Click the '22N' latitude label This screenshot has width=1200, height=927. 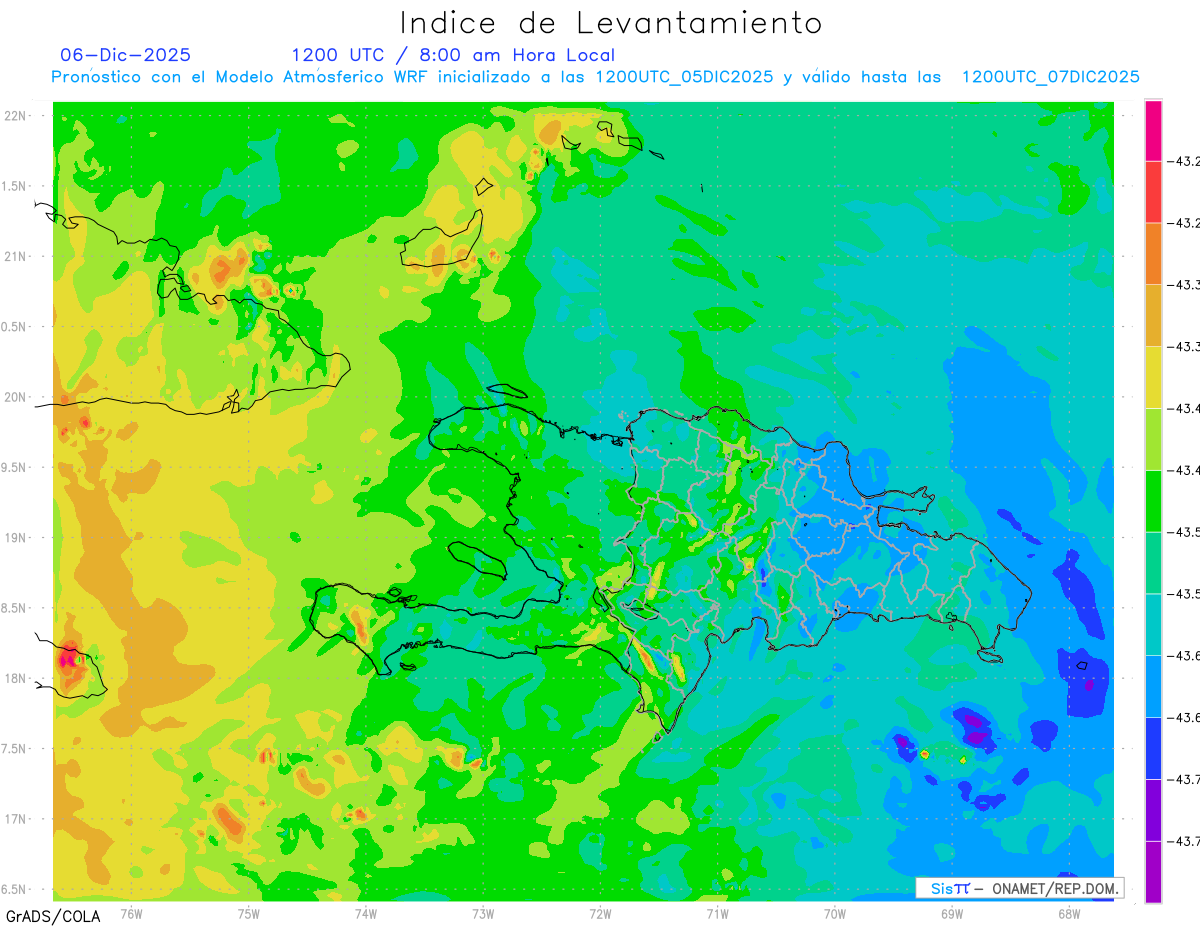pos(15,116)
